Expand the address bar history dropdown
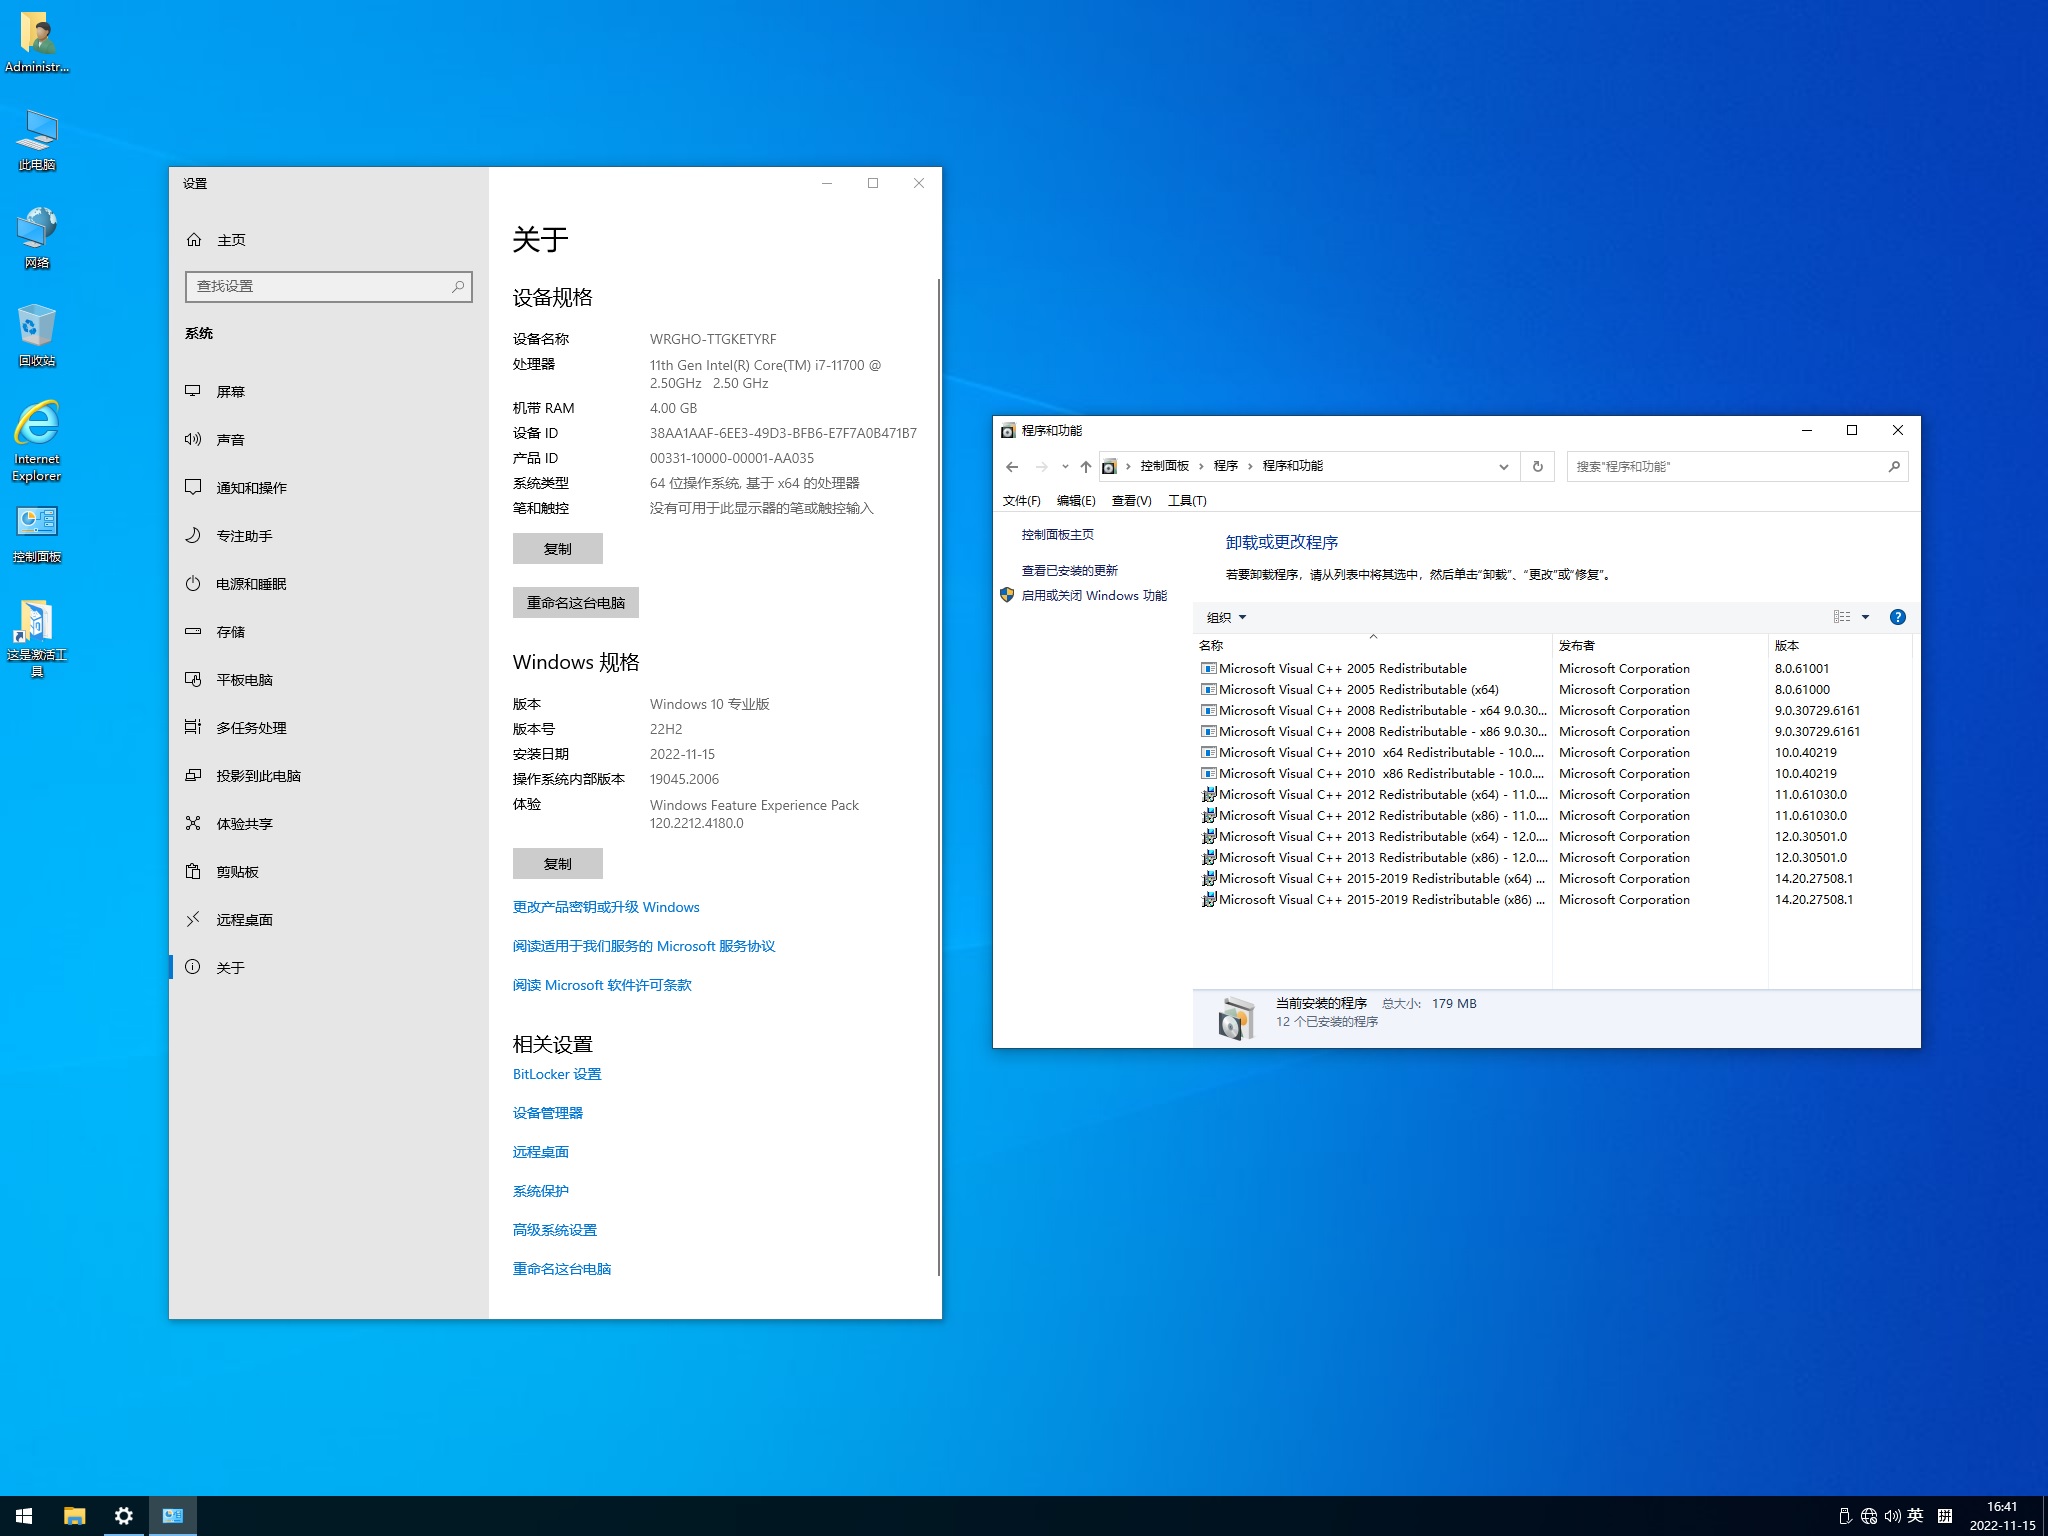 click(x=1503, y=466)
